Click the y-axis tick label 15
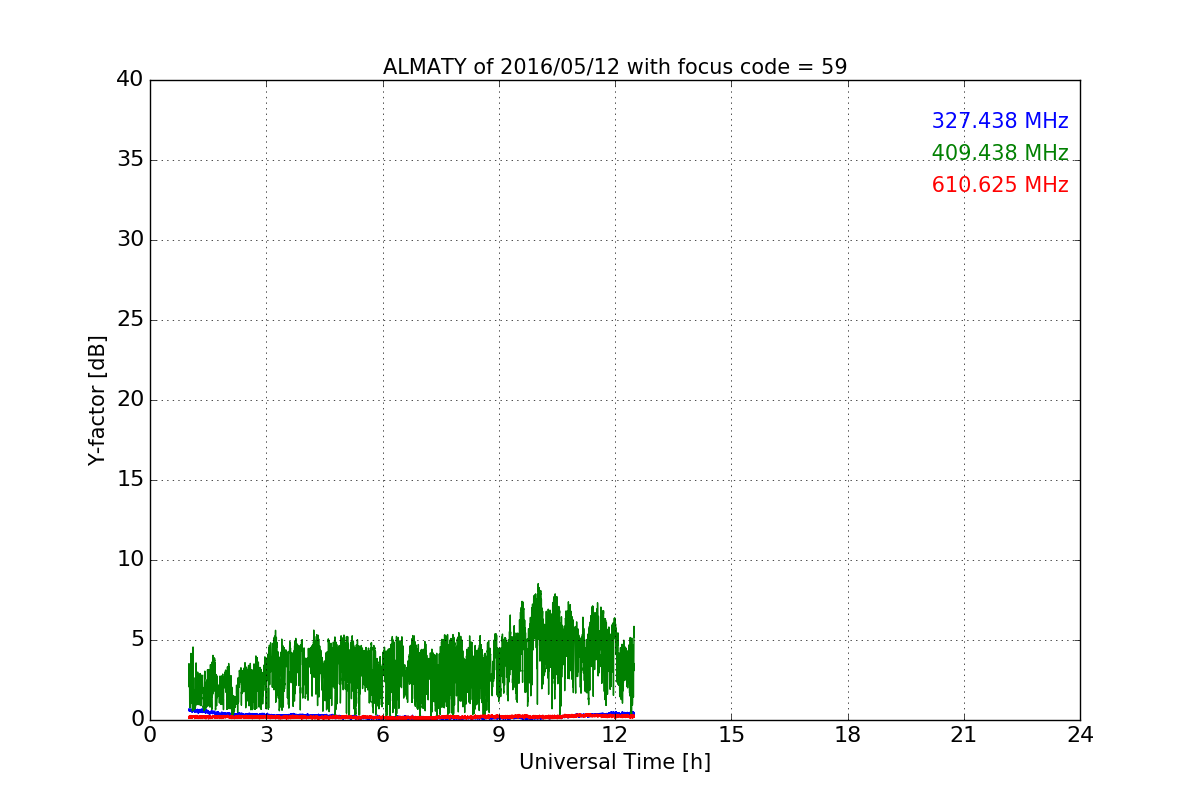1200x800 pixels. tap(130, 480)
